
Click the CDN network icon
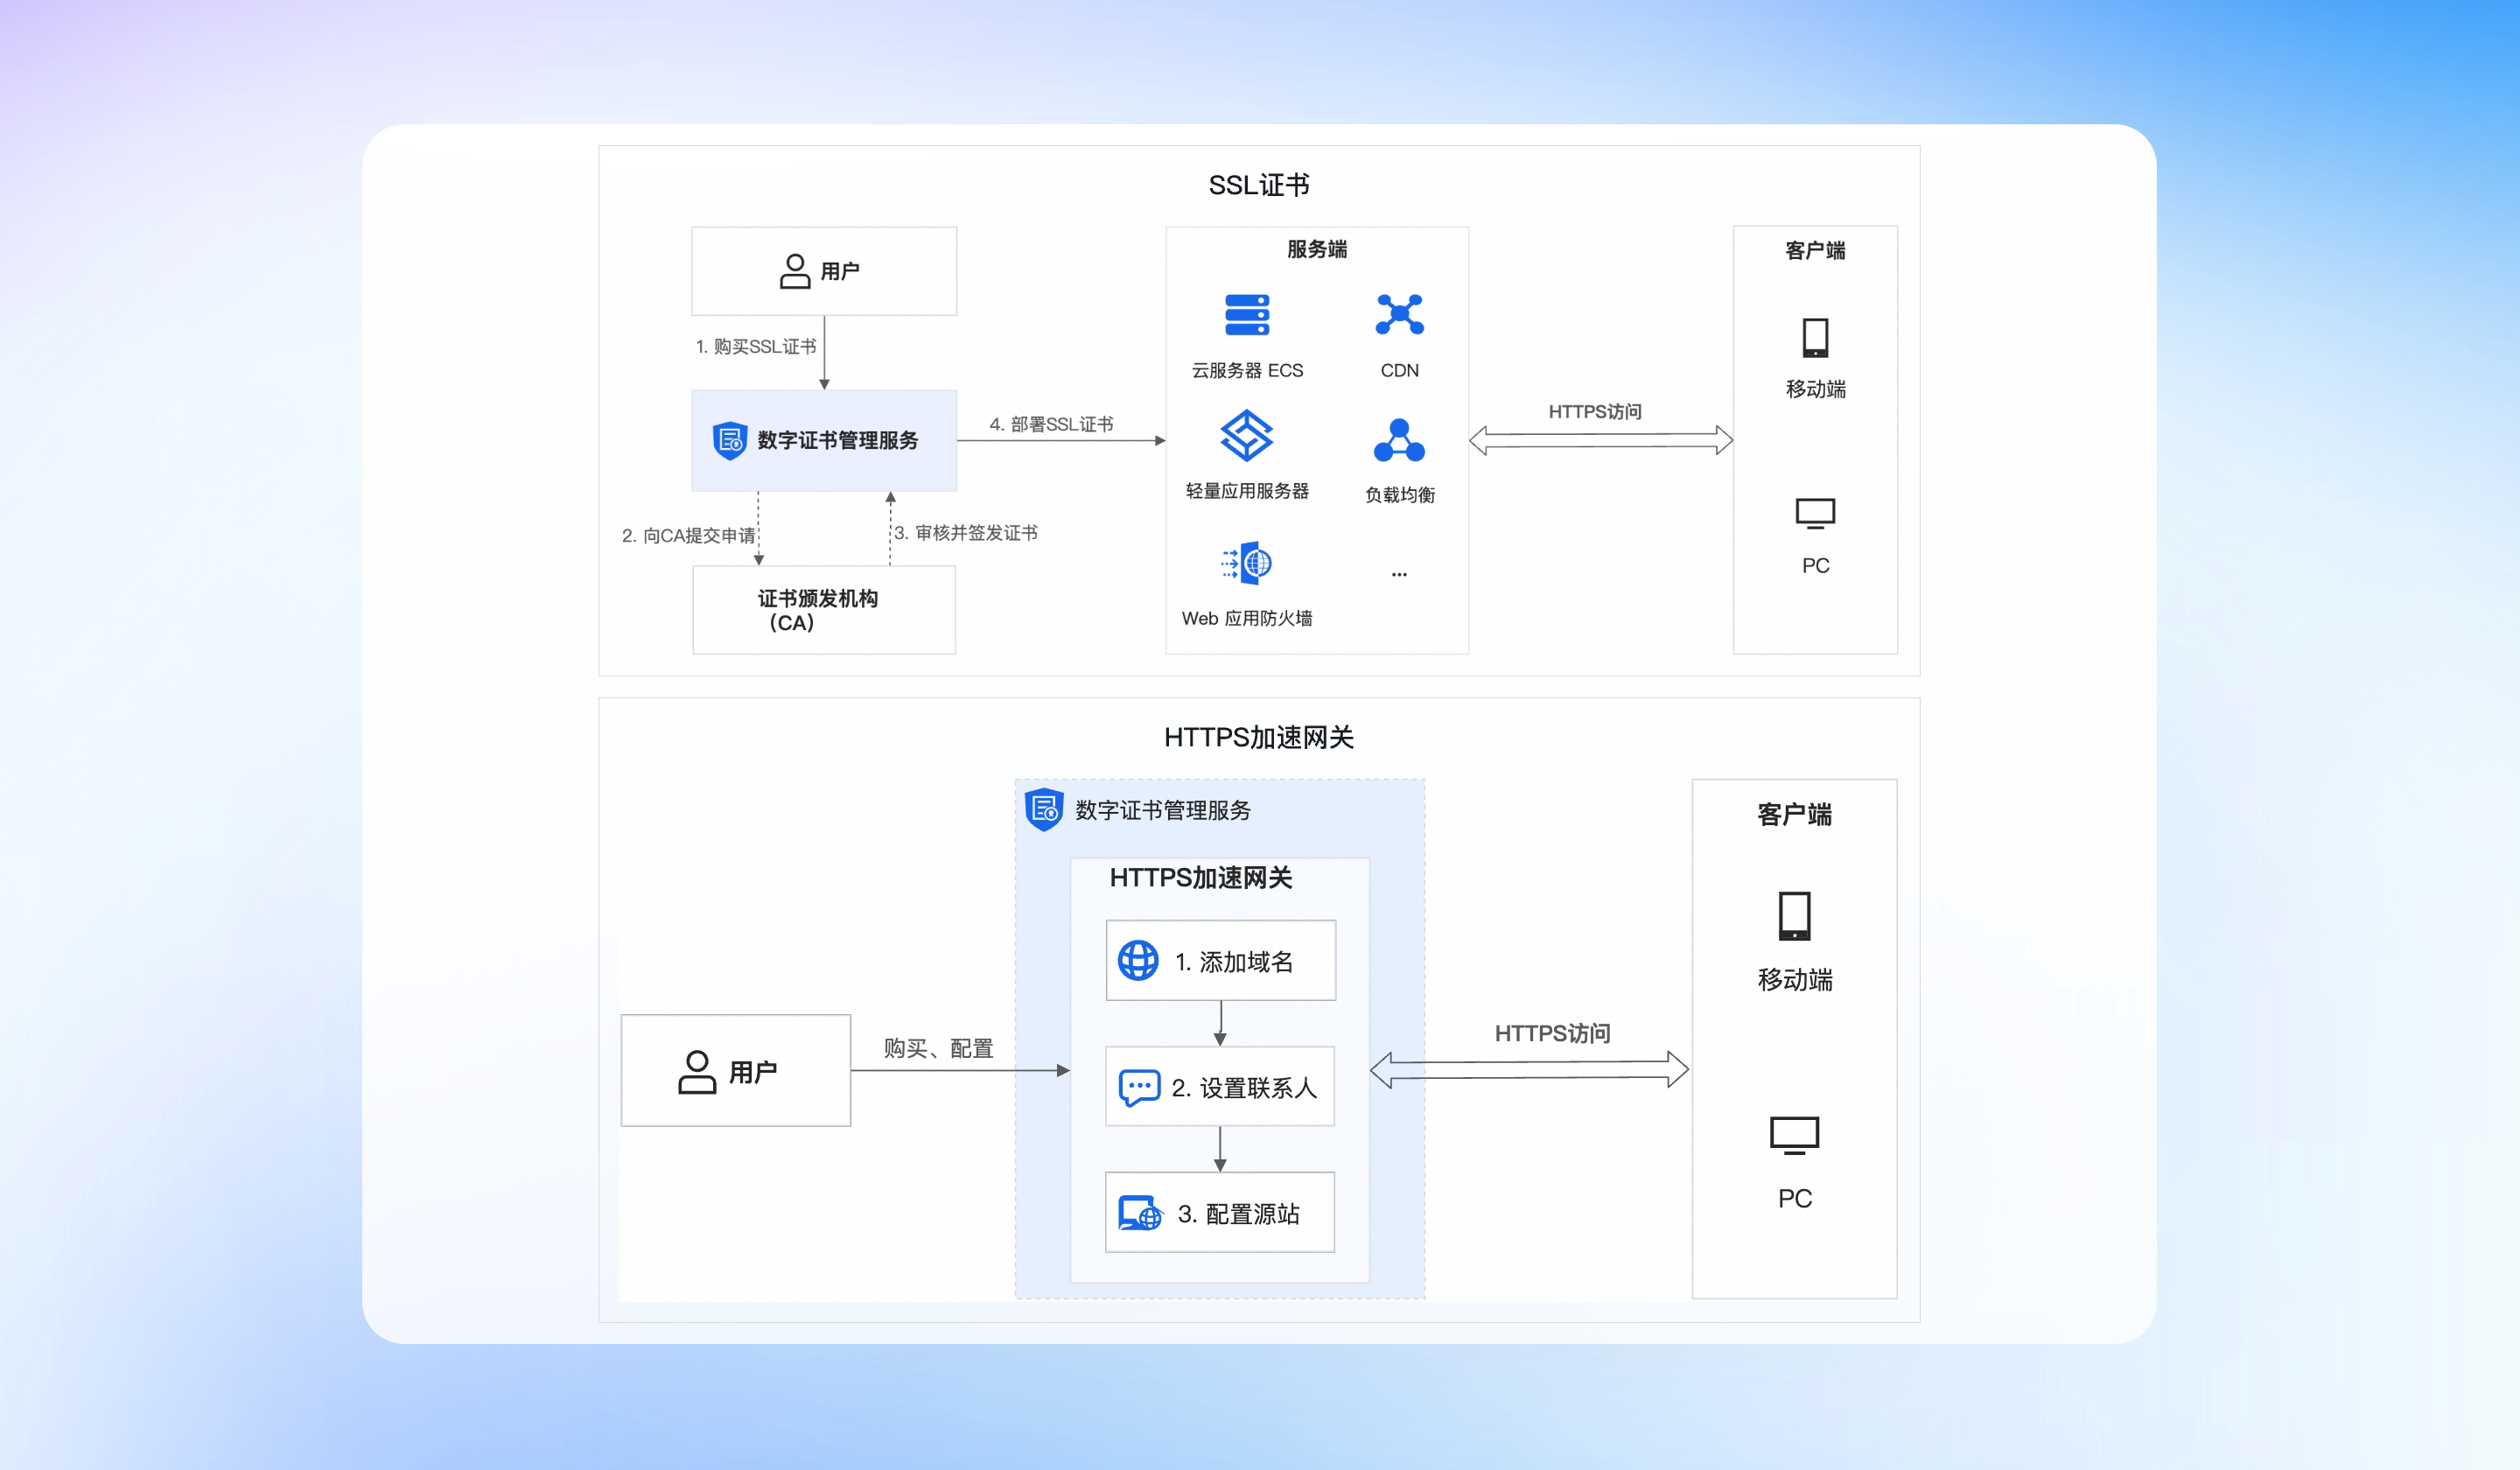pos(1399,314)
